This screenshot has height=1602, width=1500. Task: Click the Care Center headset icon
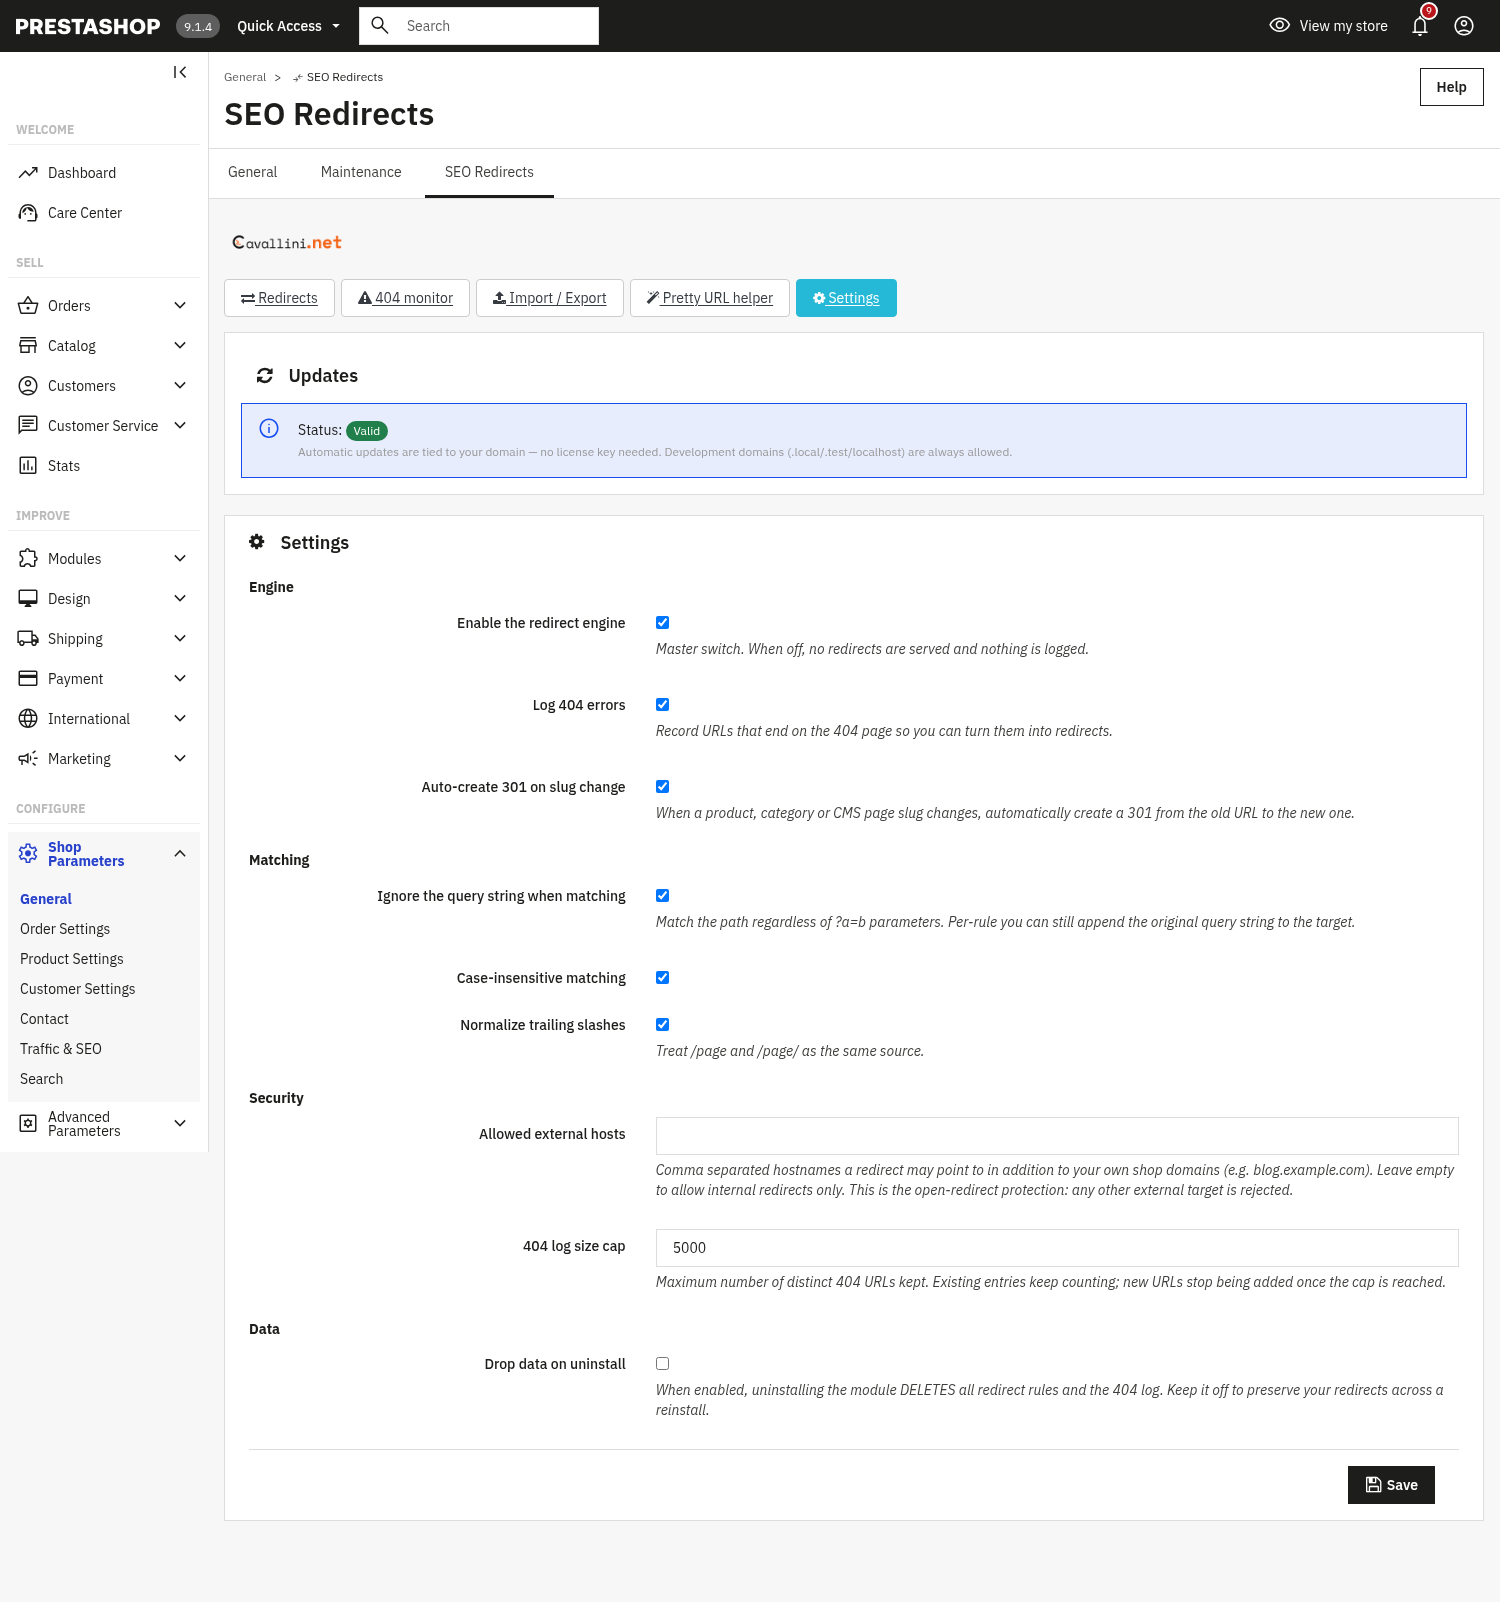[28, 213]
